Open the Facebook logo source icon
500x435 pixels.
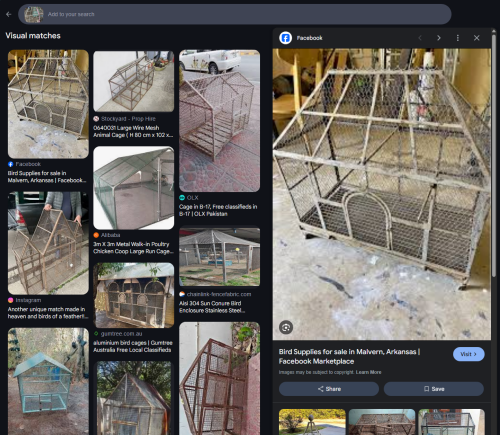pos(286,38)
